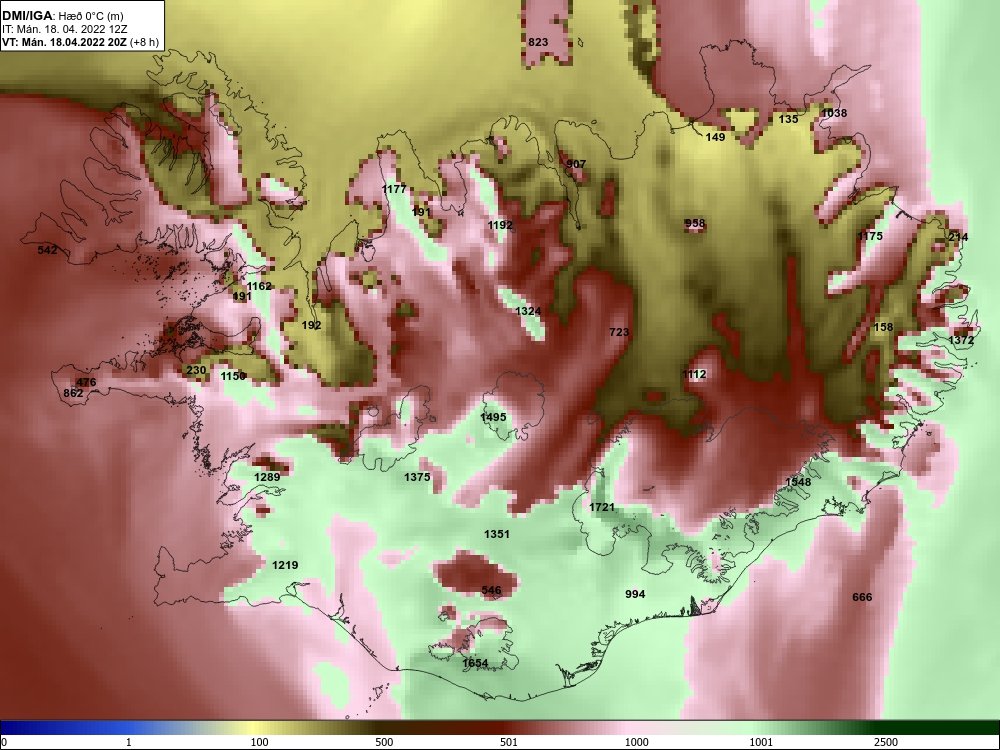Image resolution: width=1000 pixels, height=750 pixels.
Task: Click the 1219 height label
Action: [x=285, y=565]
